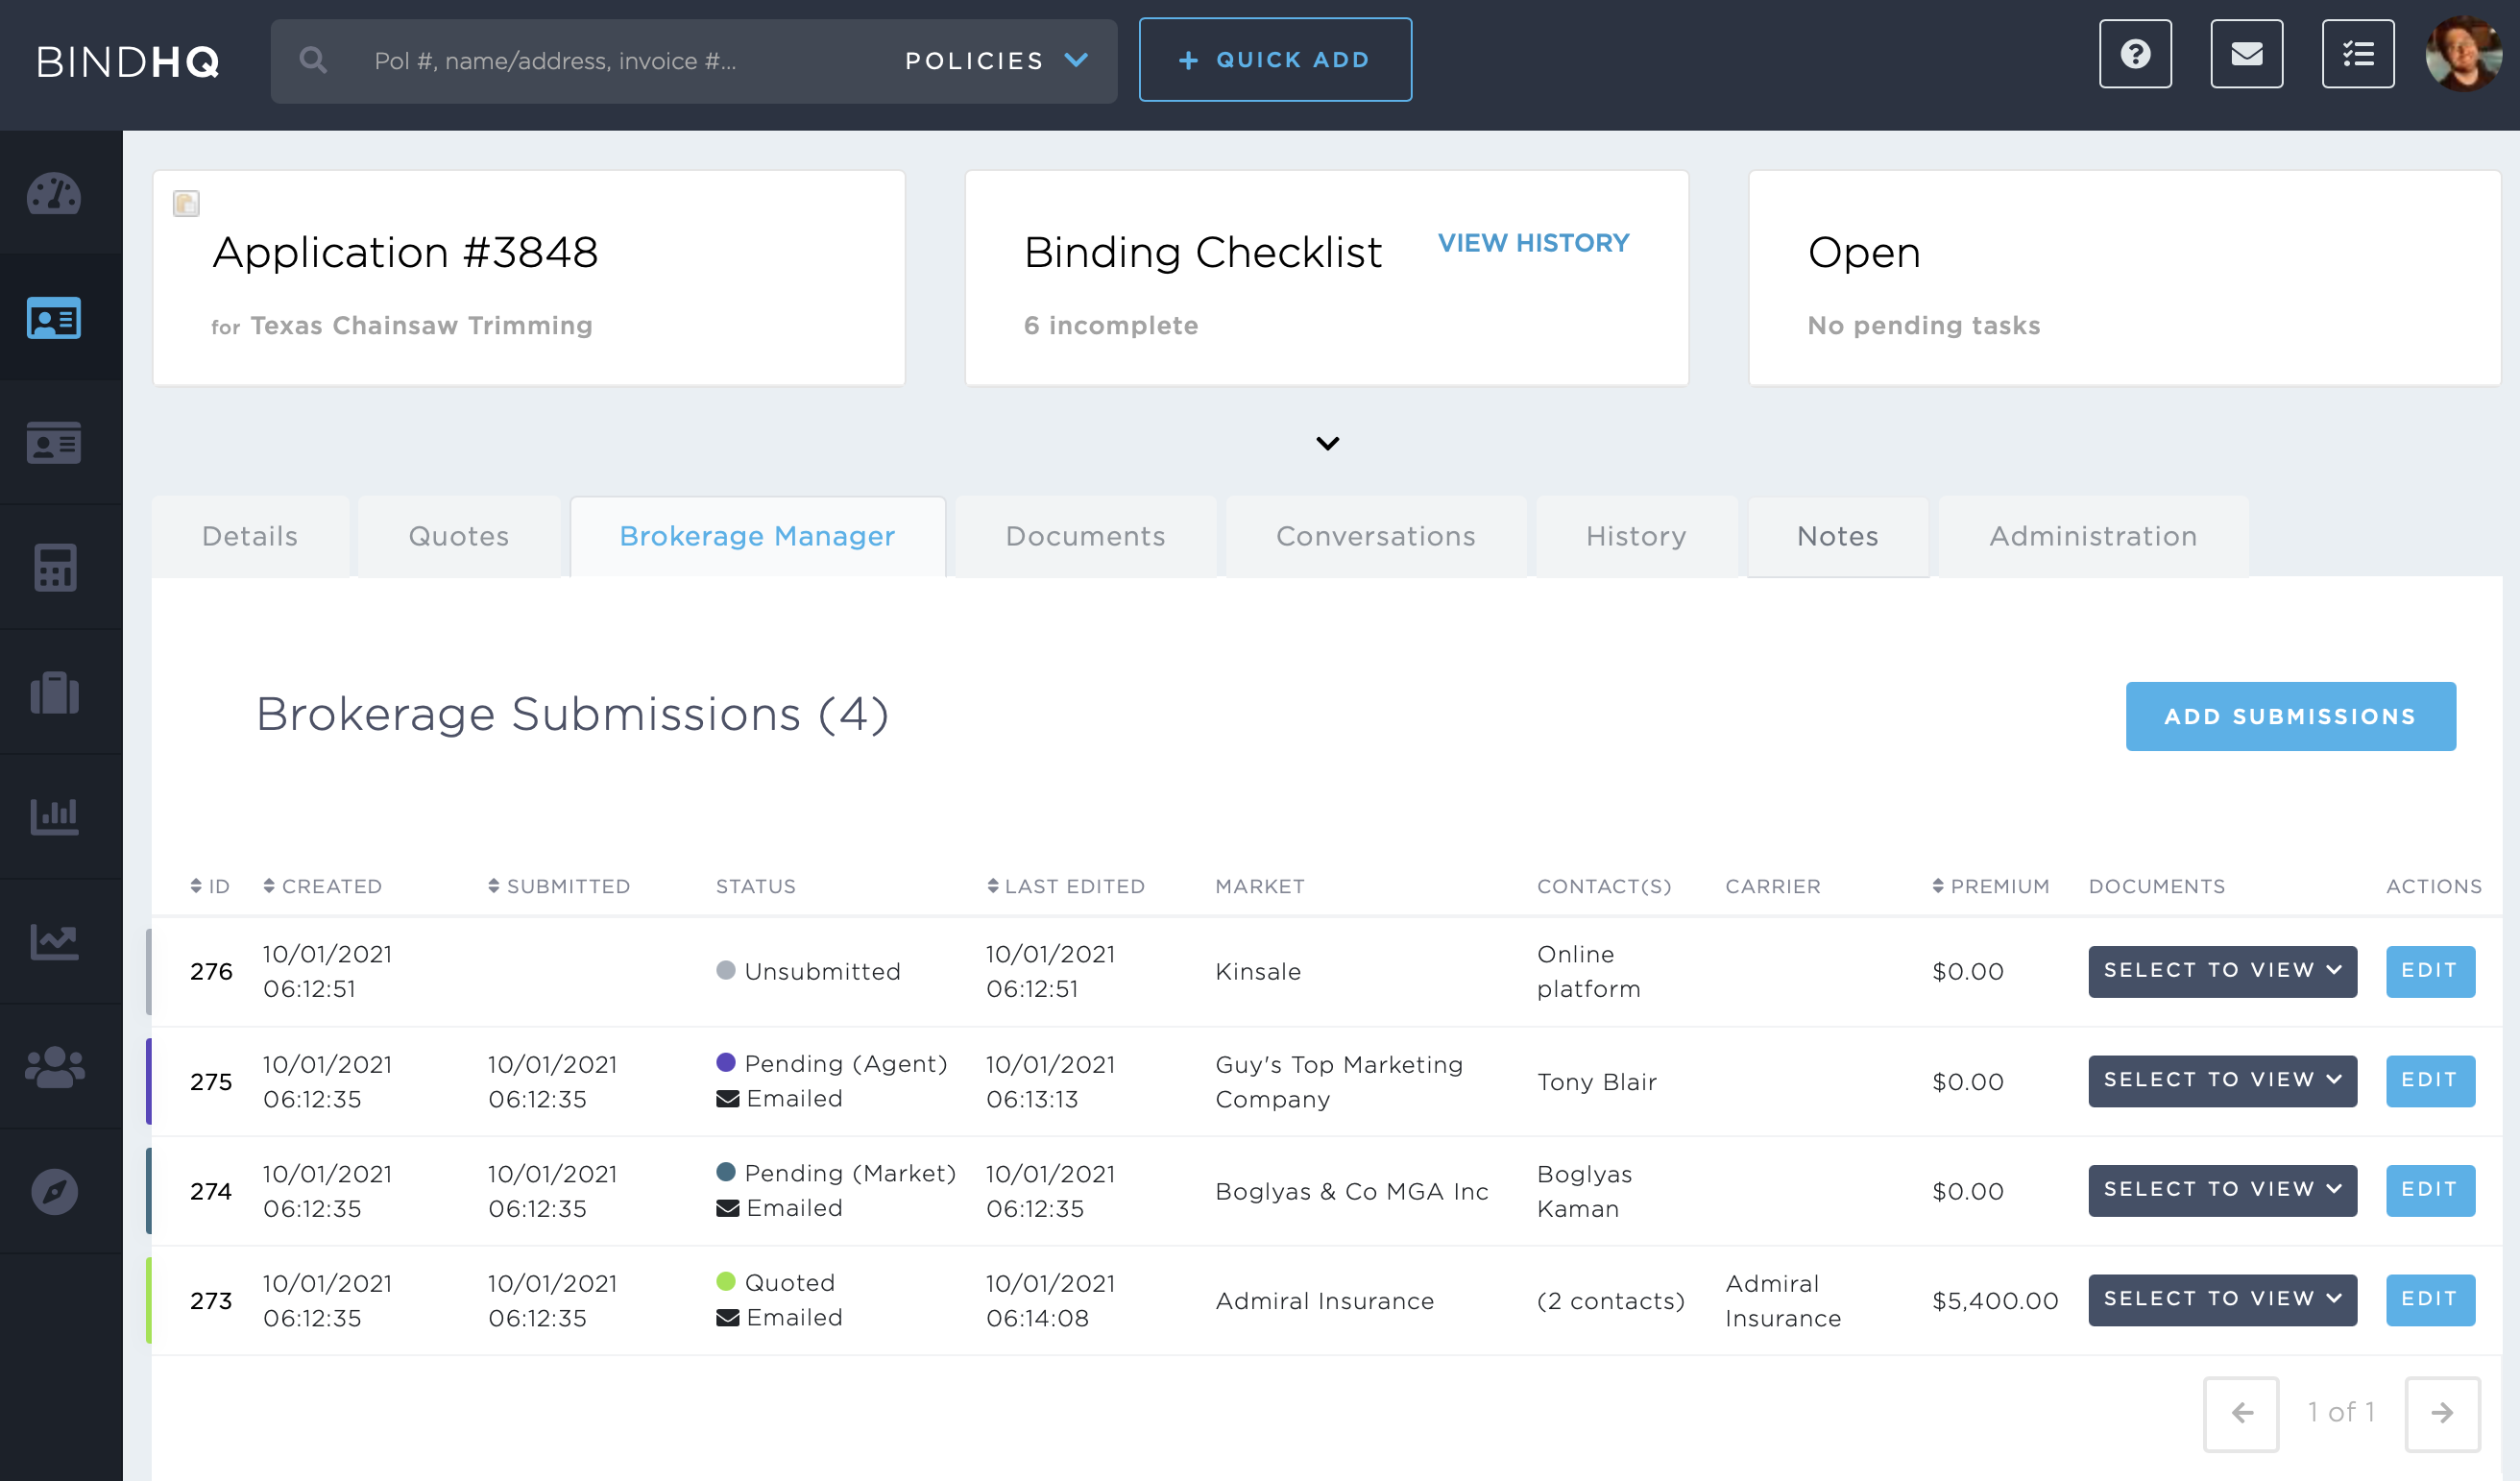
Task: Open the mail envelope icon in header
Action: click(x=2246, y=54)
